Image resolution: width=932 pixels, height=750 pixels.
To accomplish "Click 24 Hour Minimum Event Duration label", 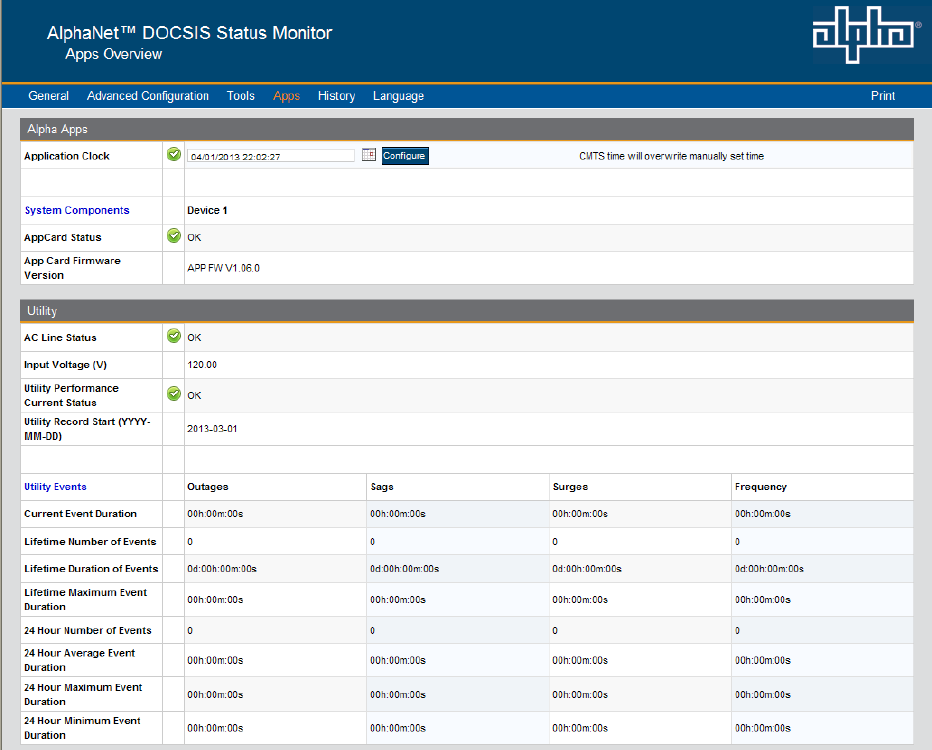I will (82, 728).
